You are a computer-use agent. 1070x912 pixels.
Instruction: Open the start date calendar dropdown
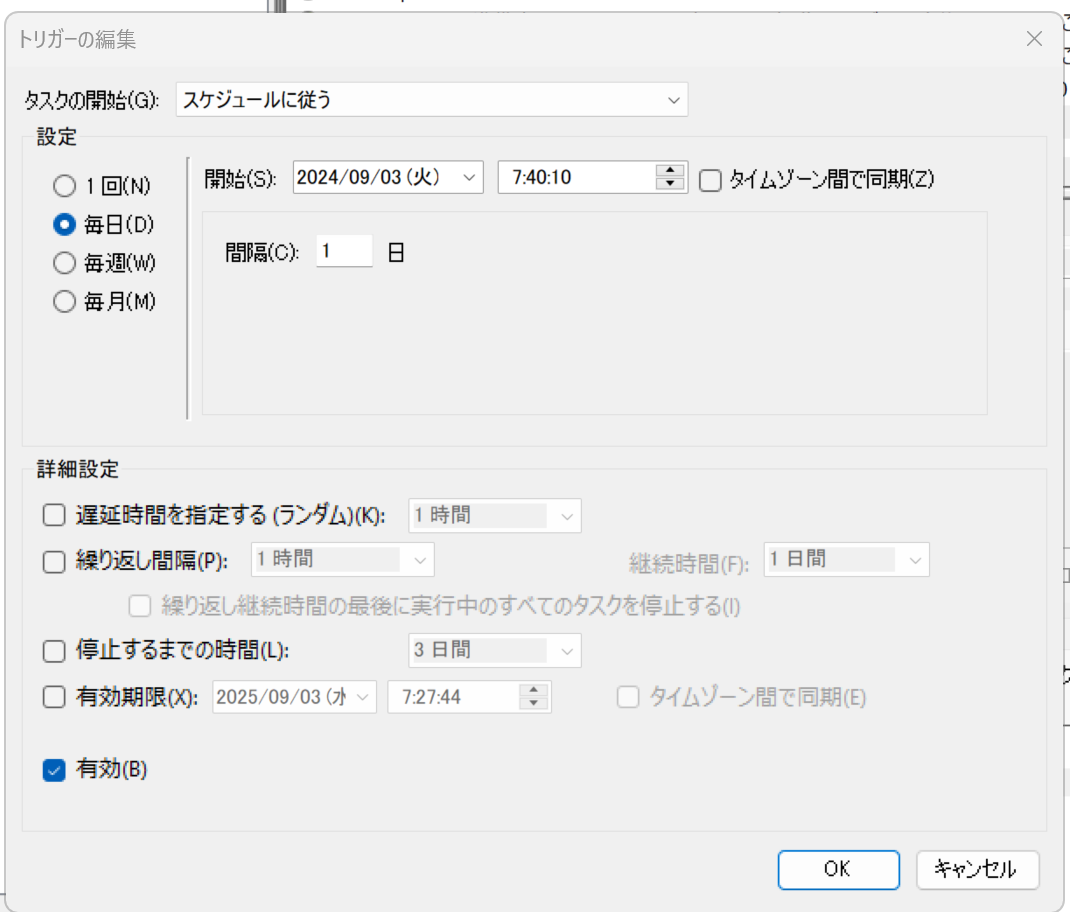468,178
